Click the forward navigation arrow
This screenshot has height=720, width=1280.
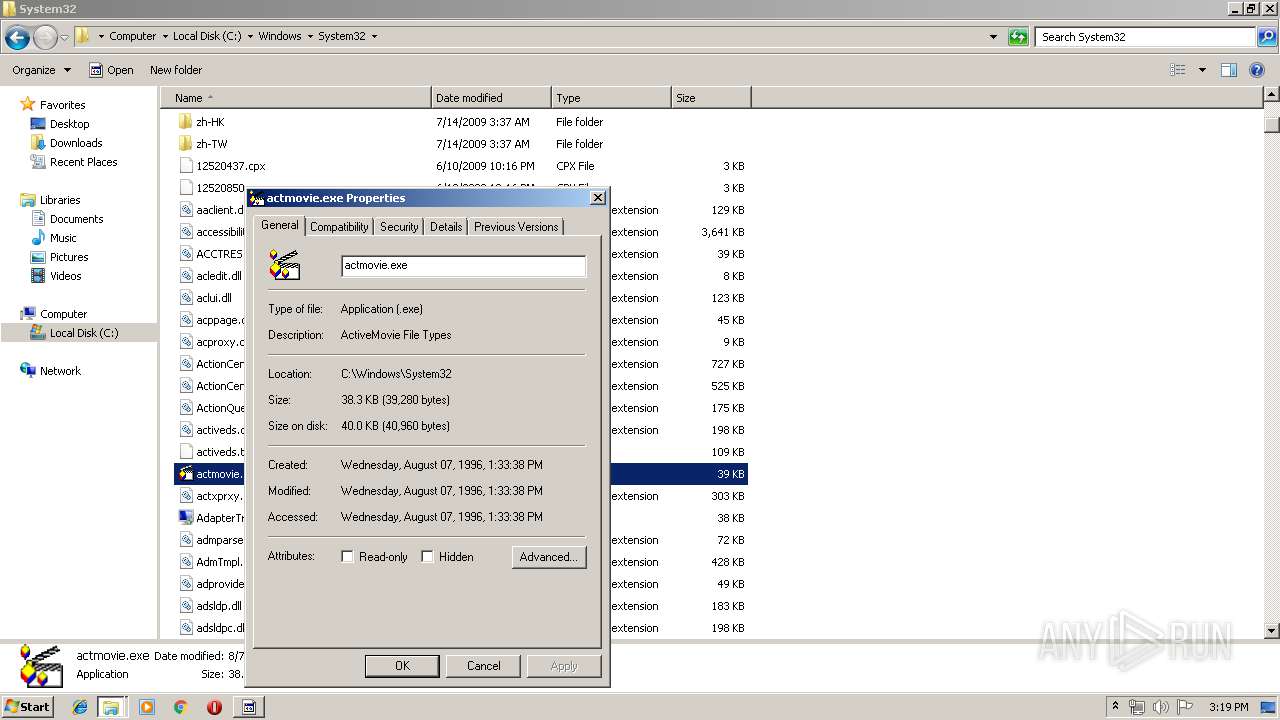tap(45, 38)
